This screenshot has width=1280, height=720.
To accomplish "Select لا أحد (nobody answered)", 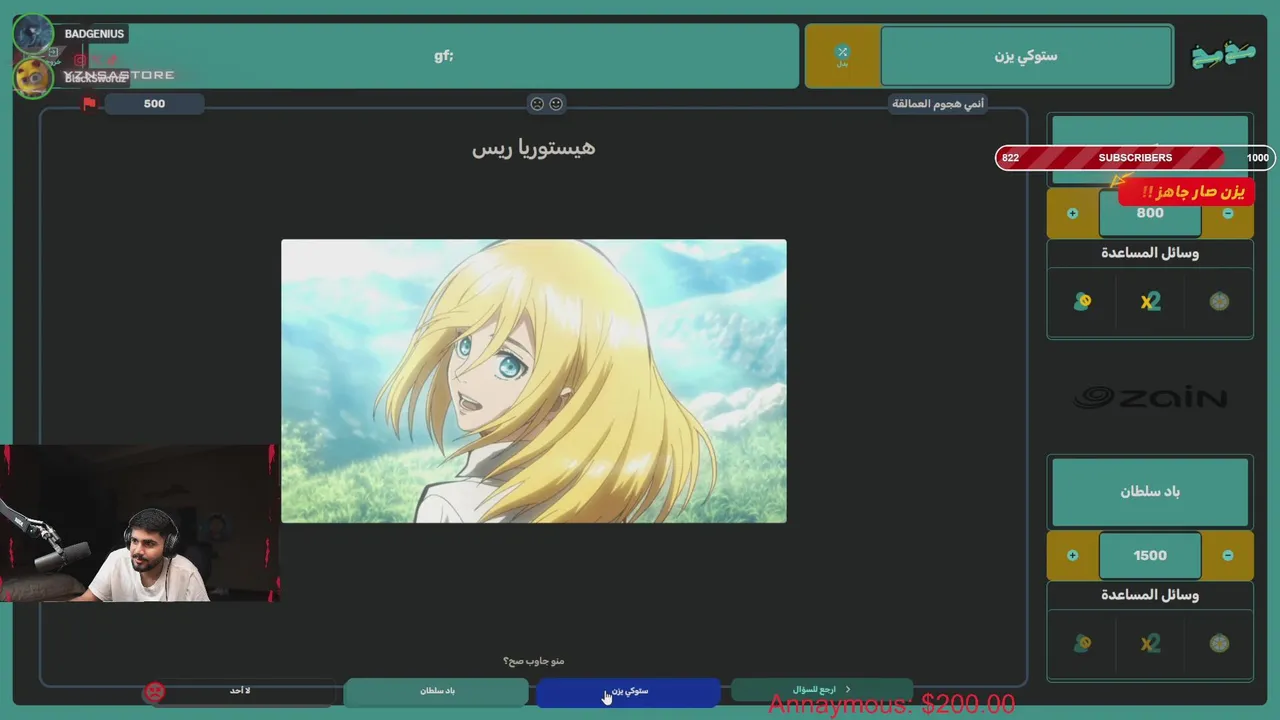I will tap(240, 691).
